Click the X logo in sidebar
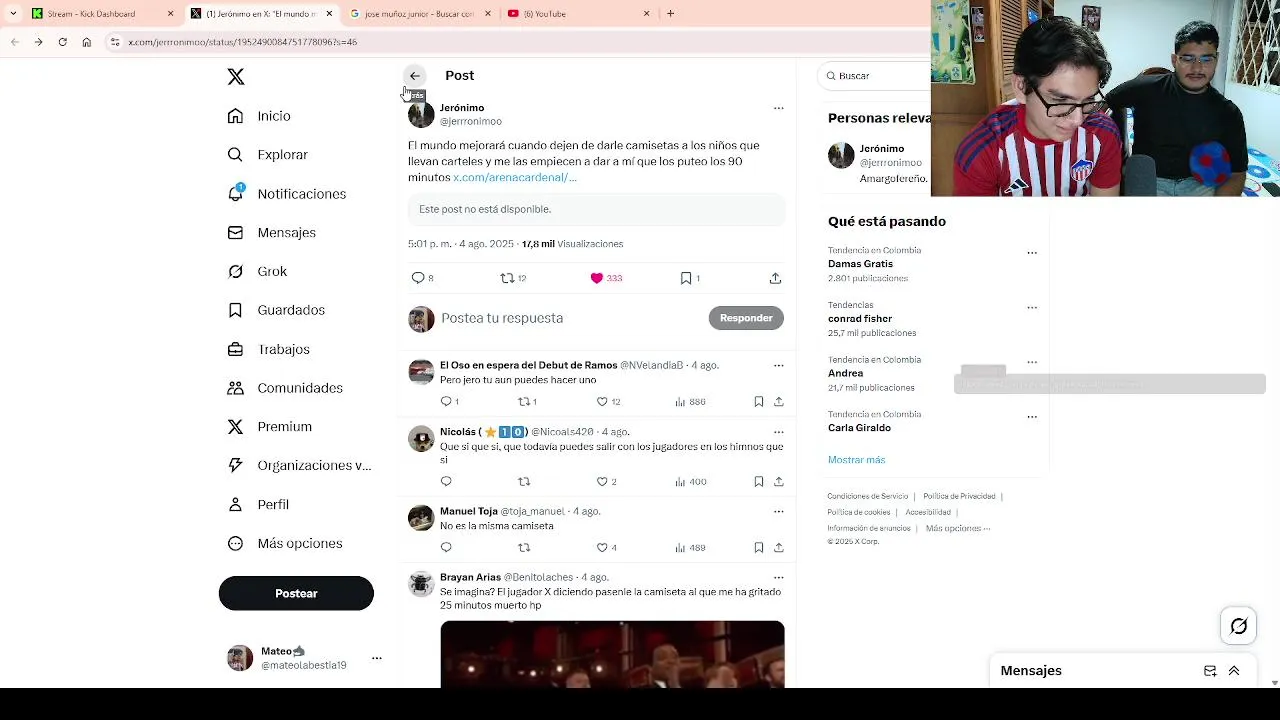 tap(236, 77)
